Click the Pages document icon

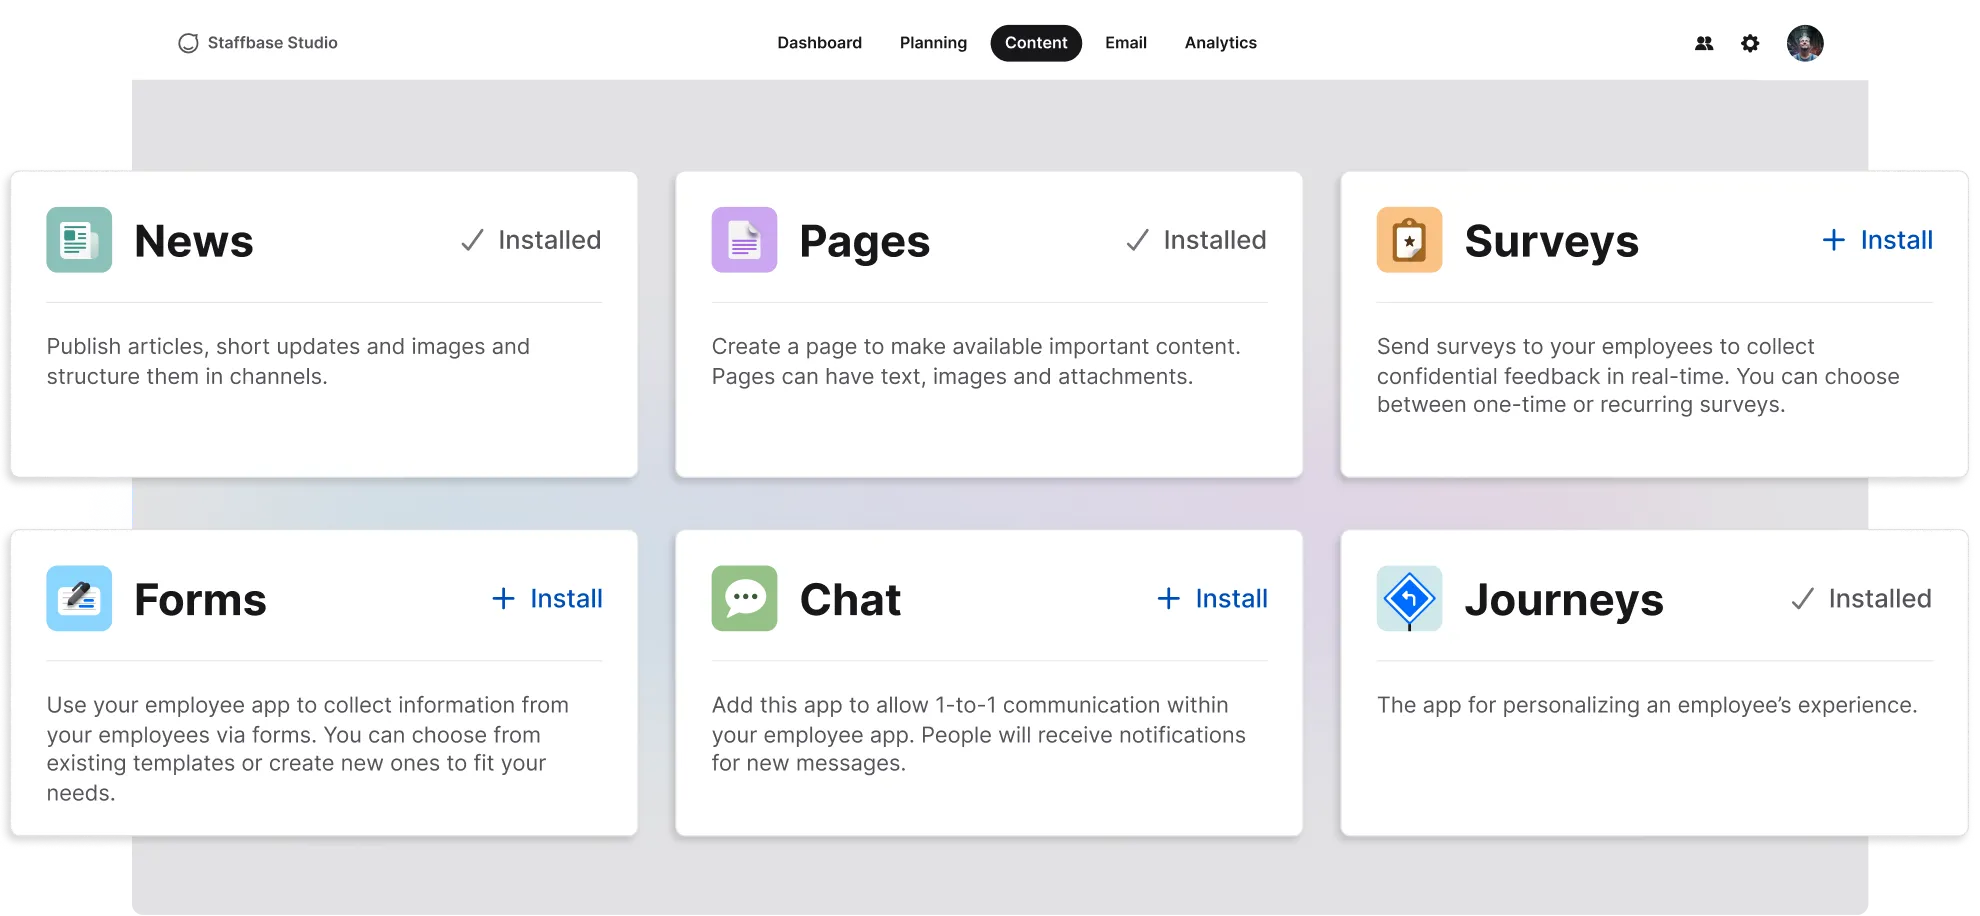[744, 240]
